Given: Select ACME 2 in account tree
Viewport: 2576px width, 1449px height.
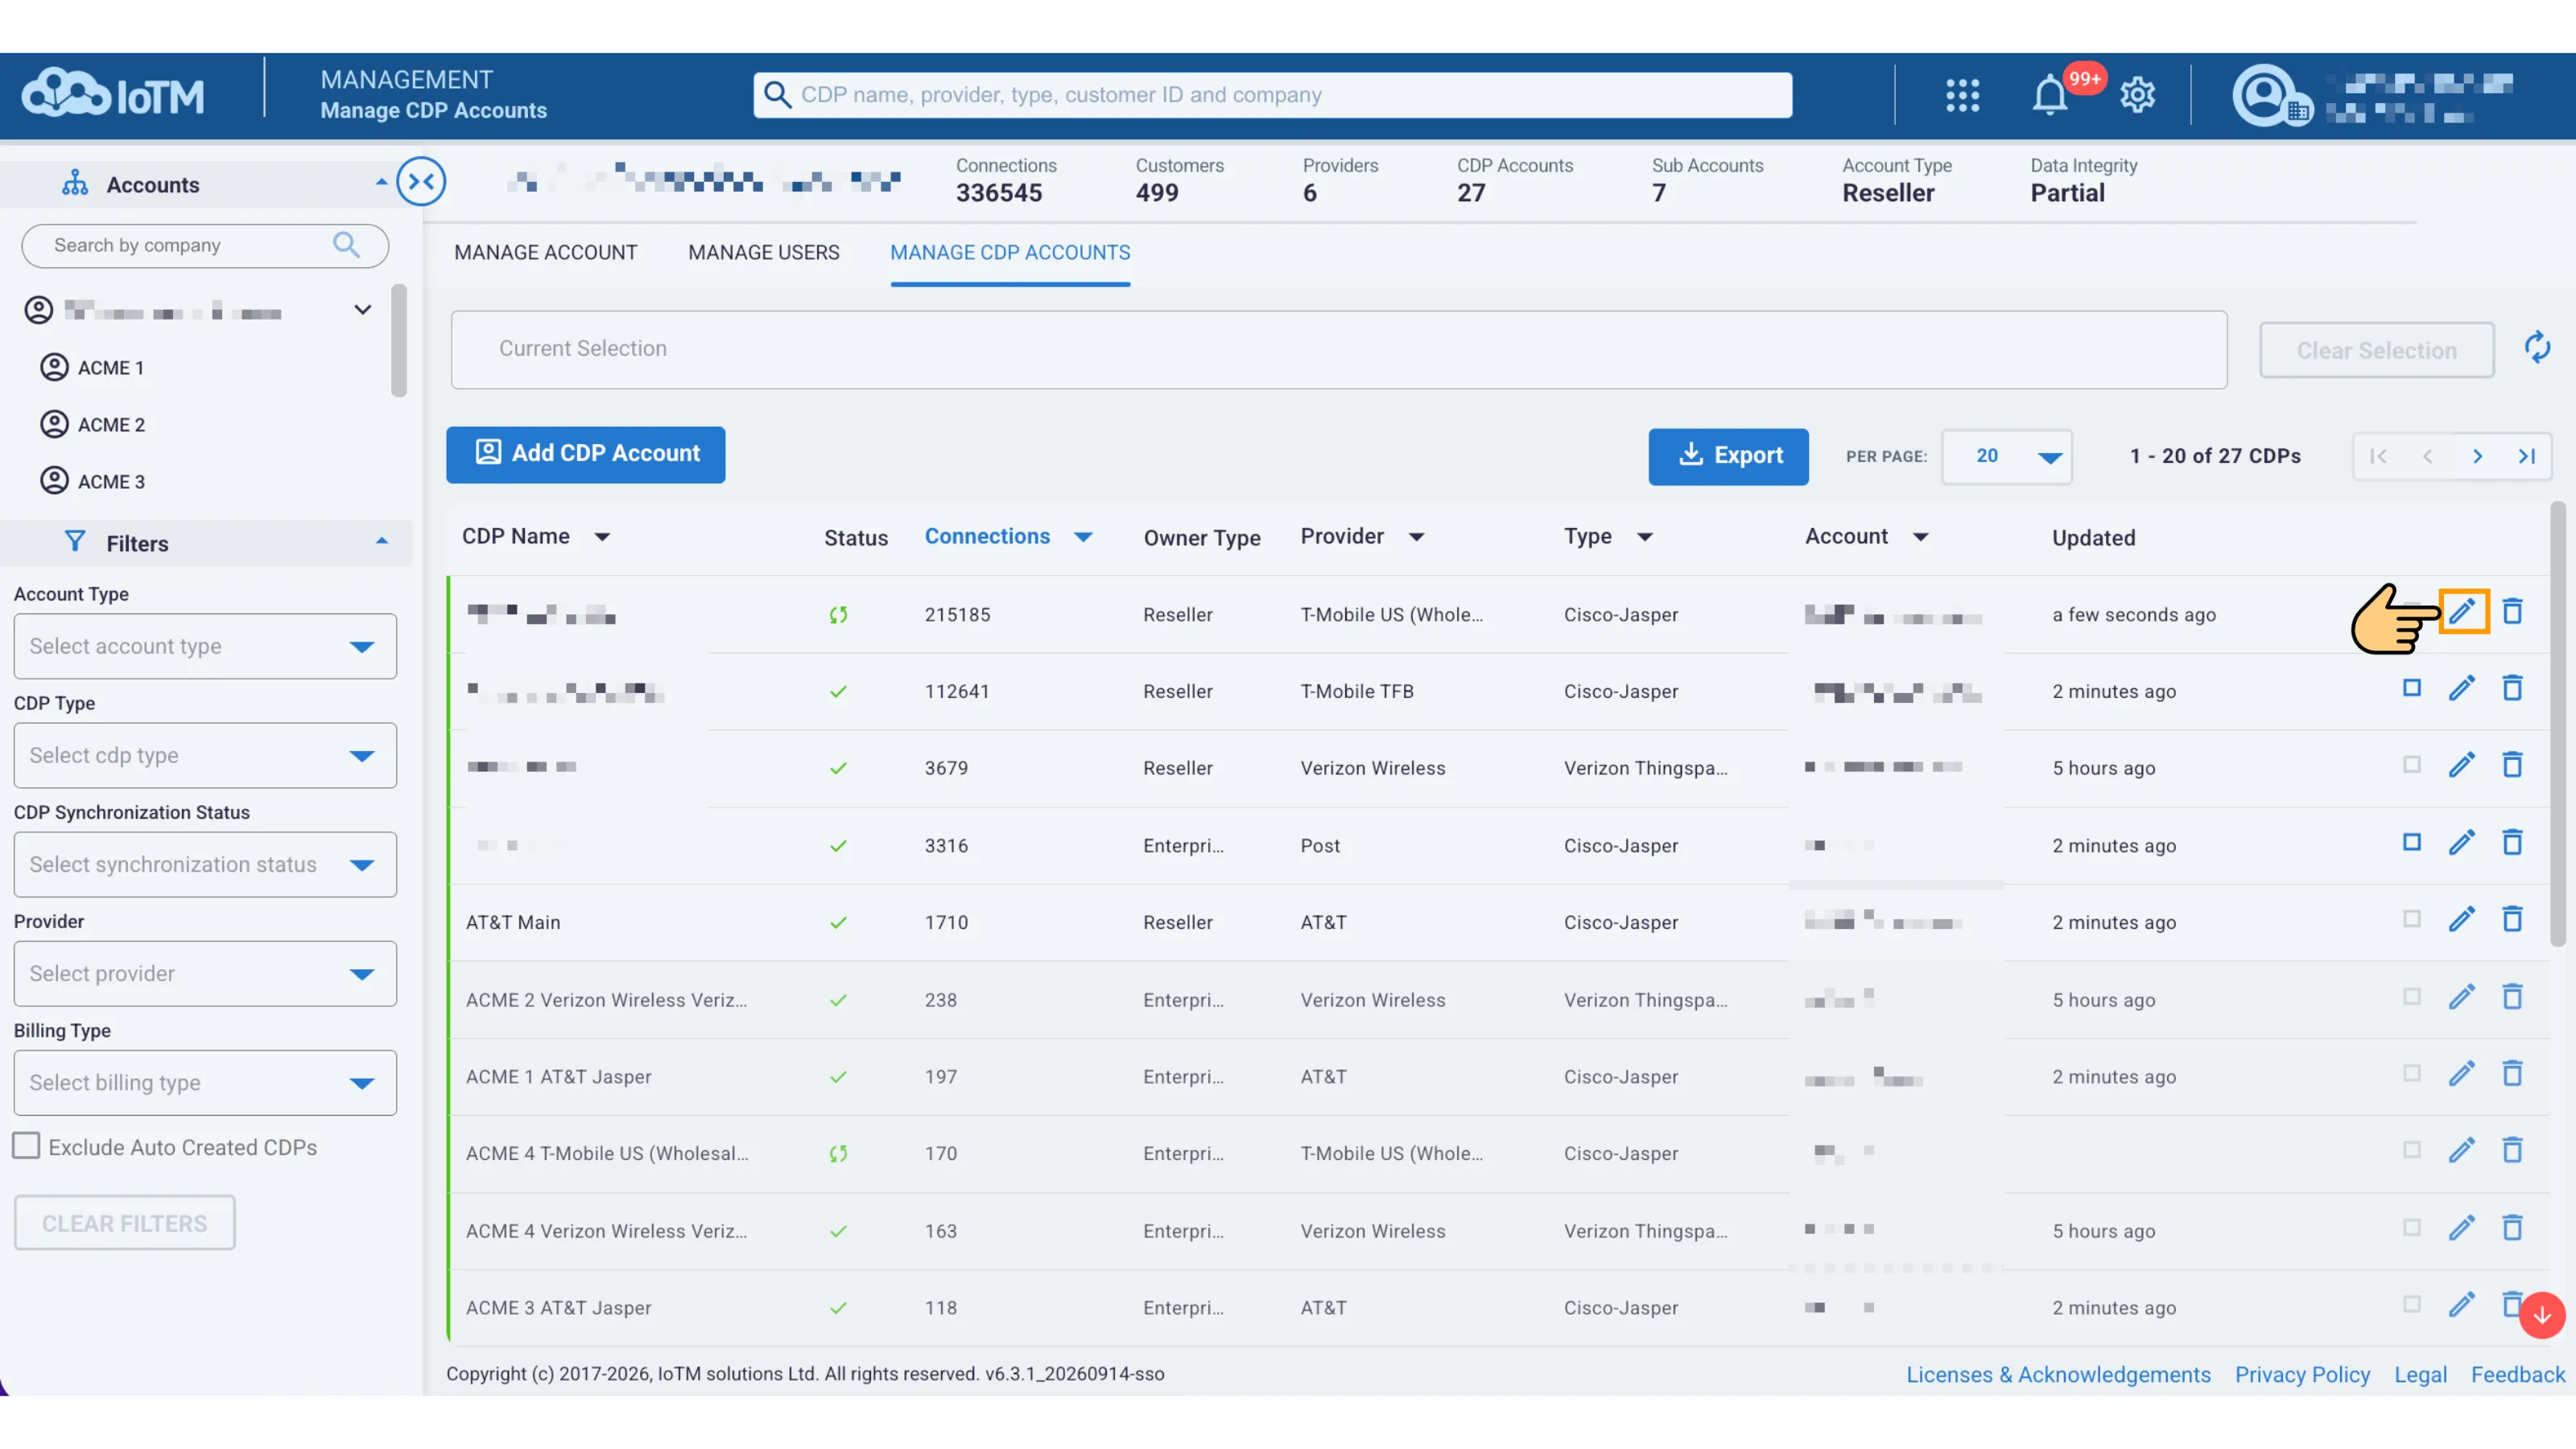Looking at the screenshot, I should click(x=111, y=425).
